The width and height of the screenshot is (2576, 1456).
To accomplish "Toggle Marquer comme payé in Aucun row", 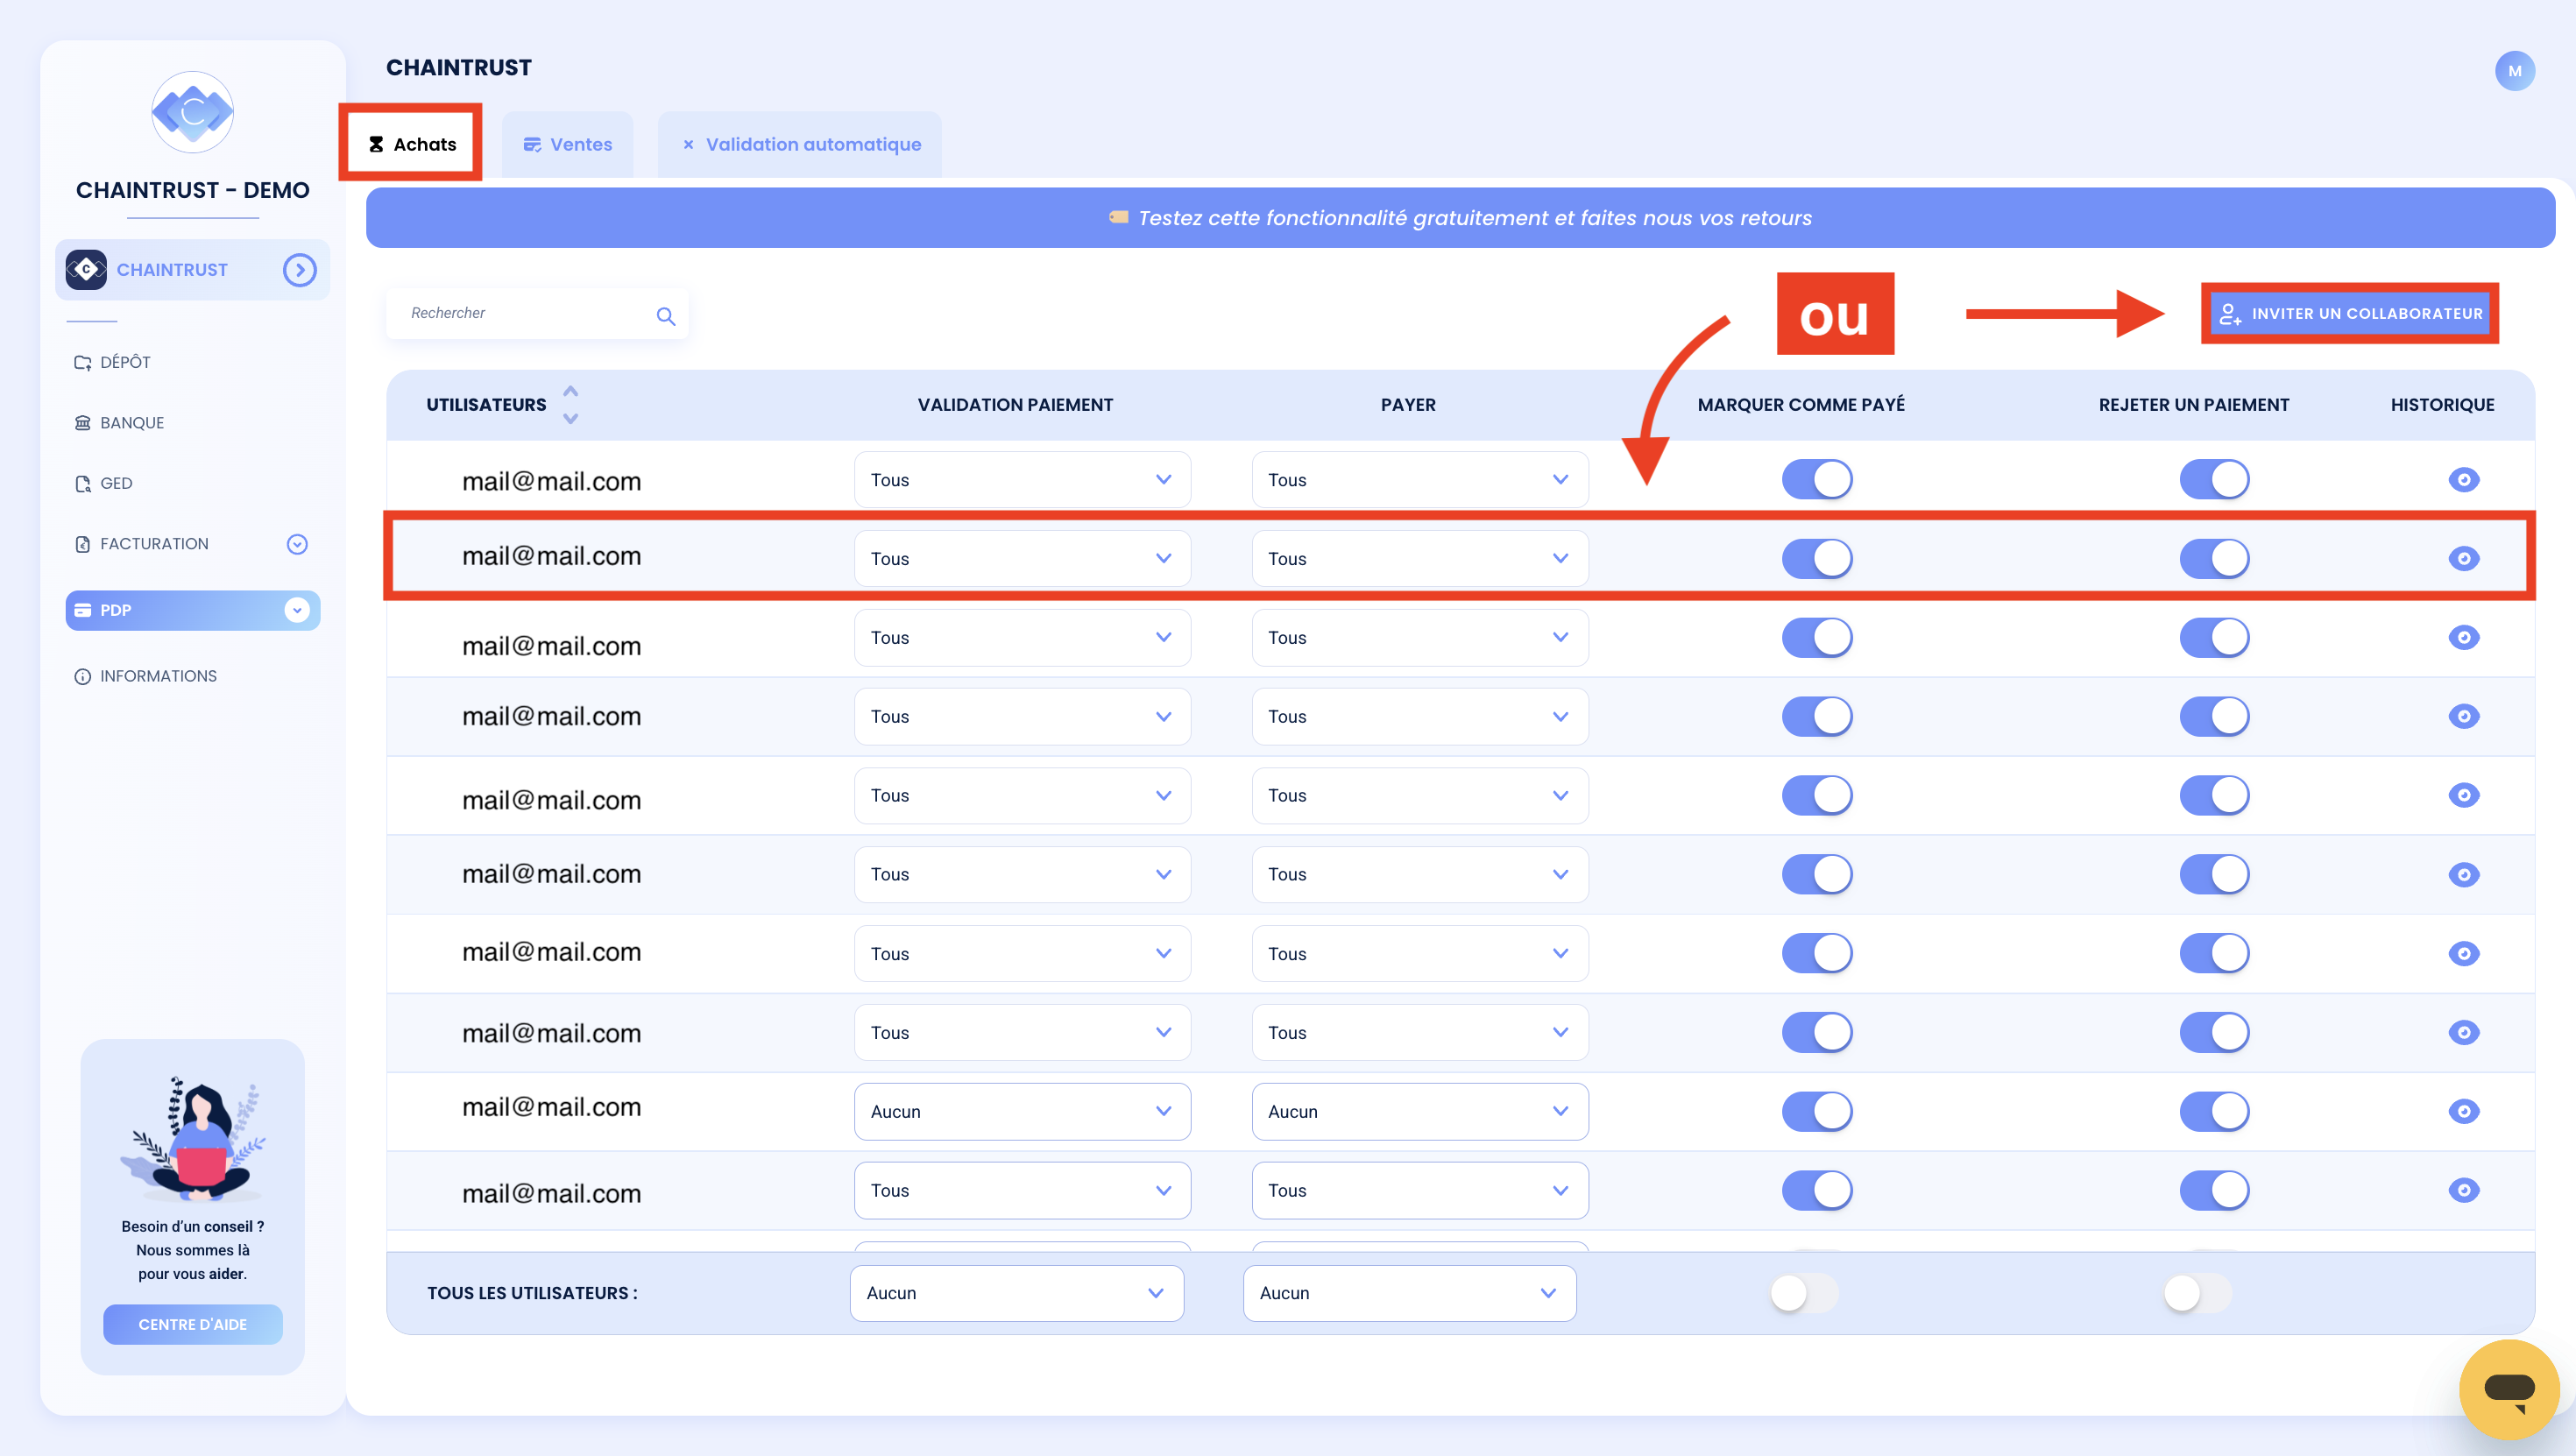I will [x=1817, y=1111].
